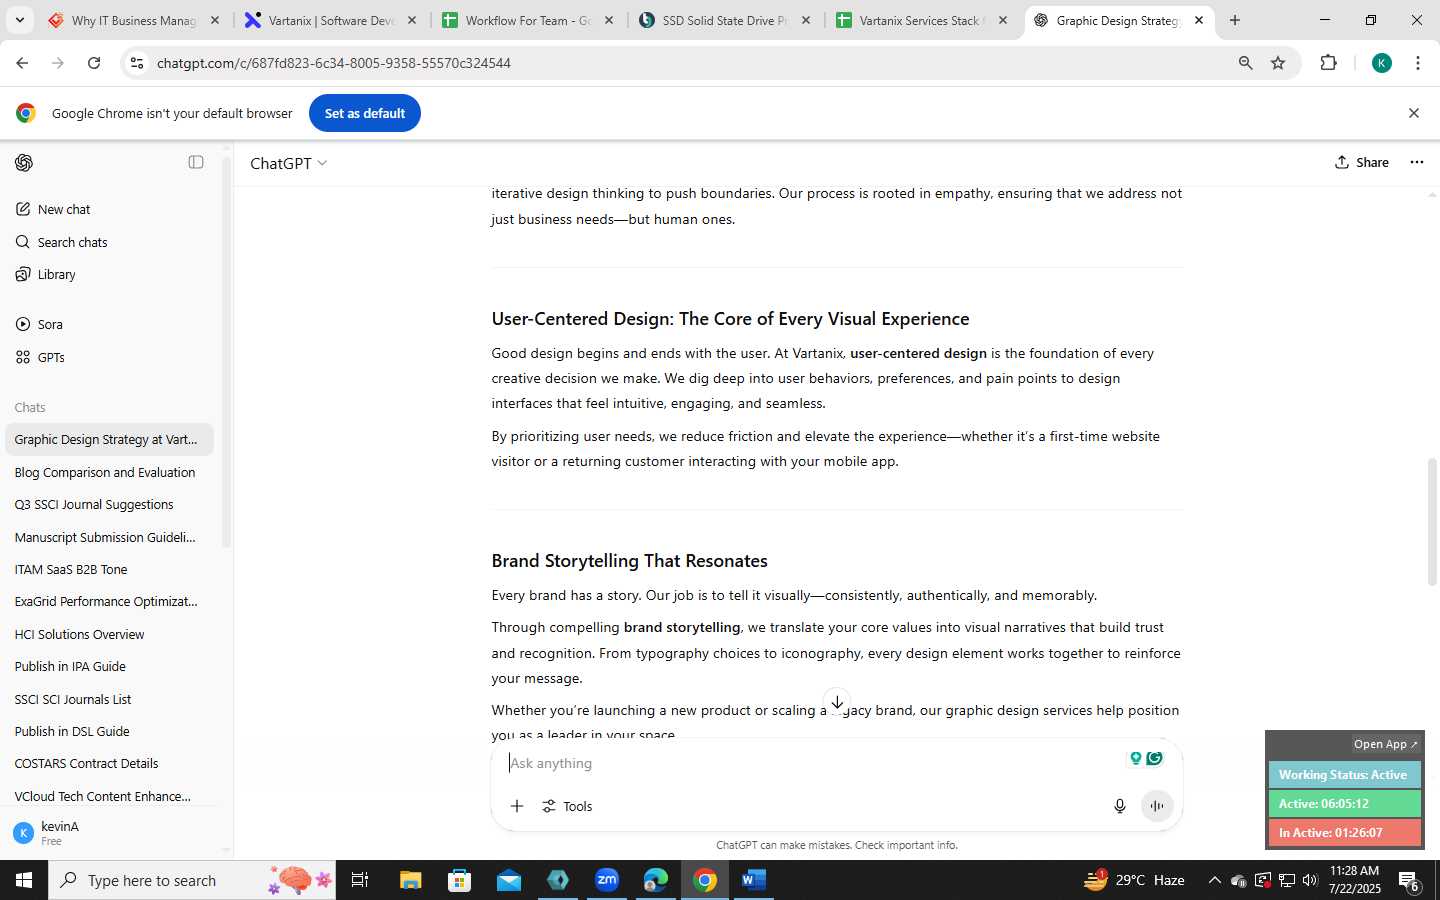
Task: Switch to SSD Solid State Drive tab
Action: coord(725,20)
